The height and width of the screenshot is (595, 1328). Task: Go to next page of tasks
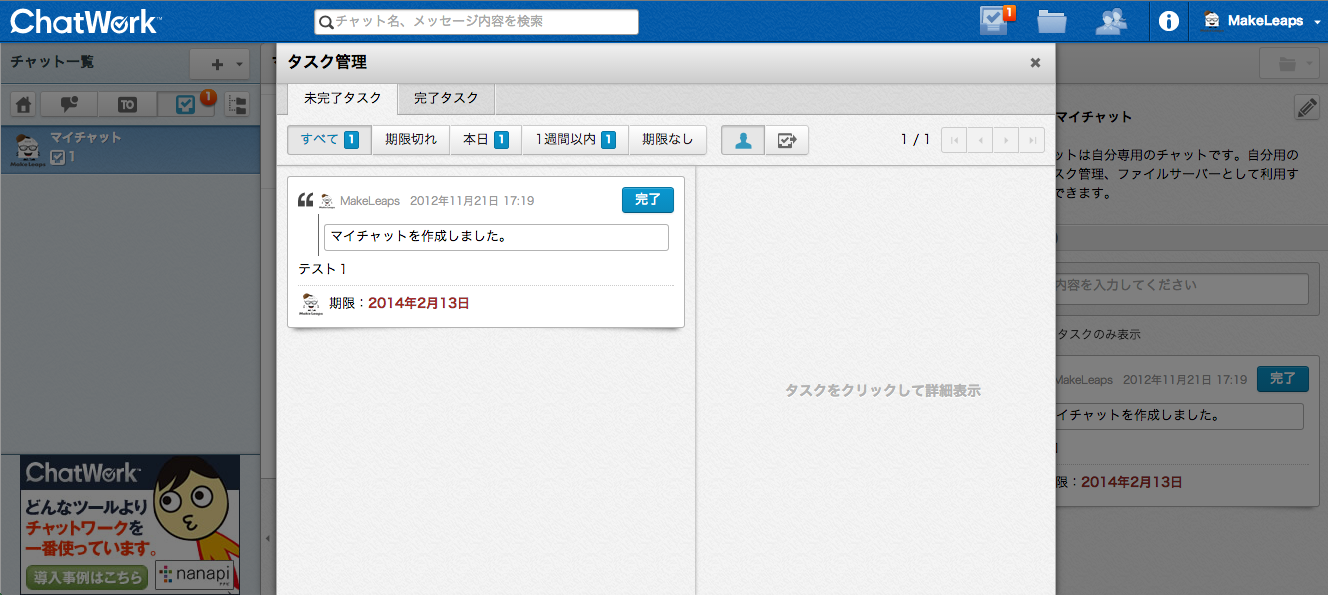[1006, 140]
